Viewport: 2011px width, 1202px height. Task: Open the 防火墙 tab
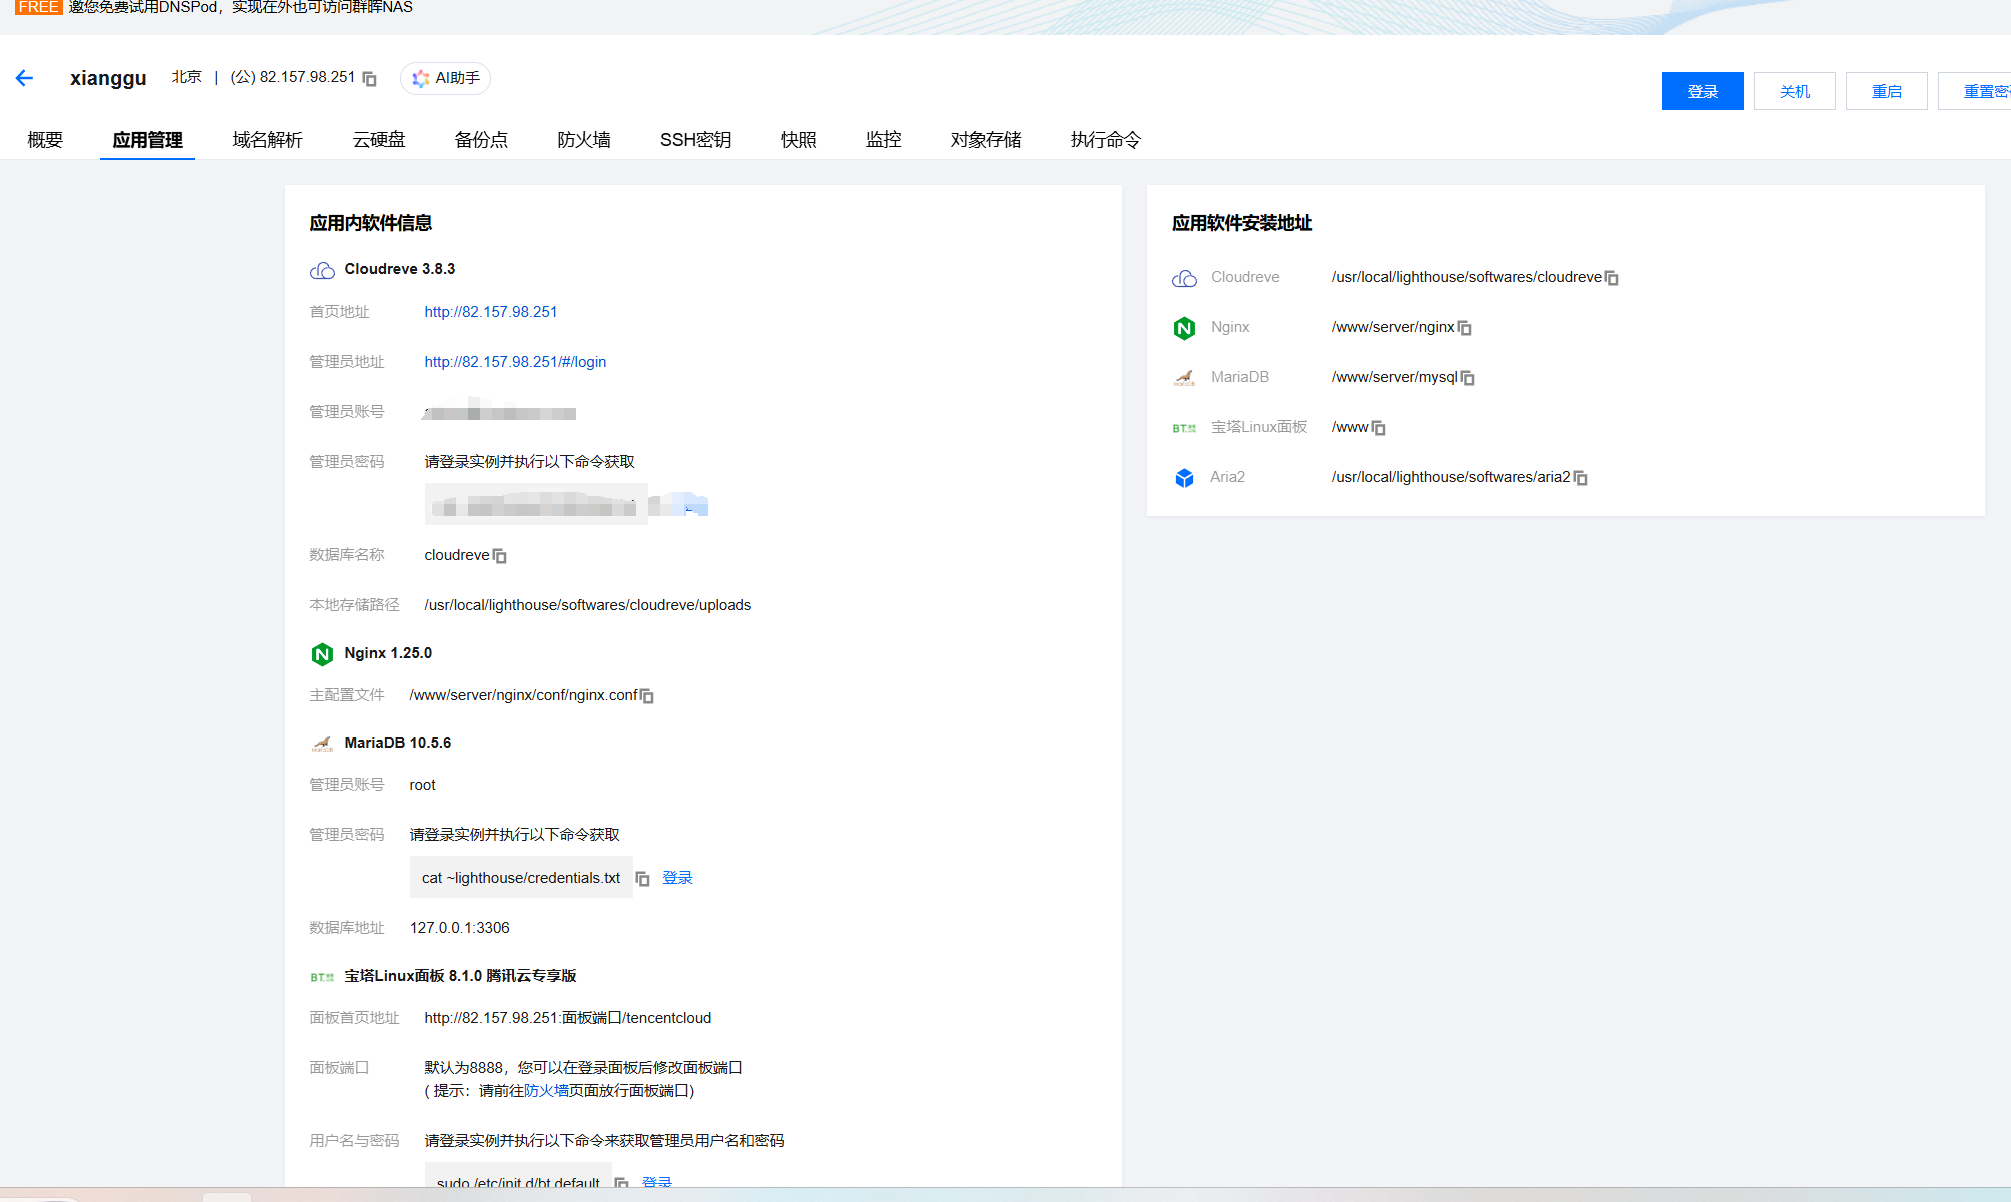pyautogui.click(x=584, y=140)
